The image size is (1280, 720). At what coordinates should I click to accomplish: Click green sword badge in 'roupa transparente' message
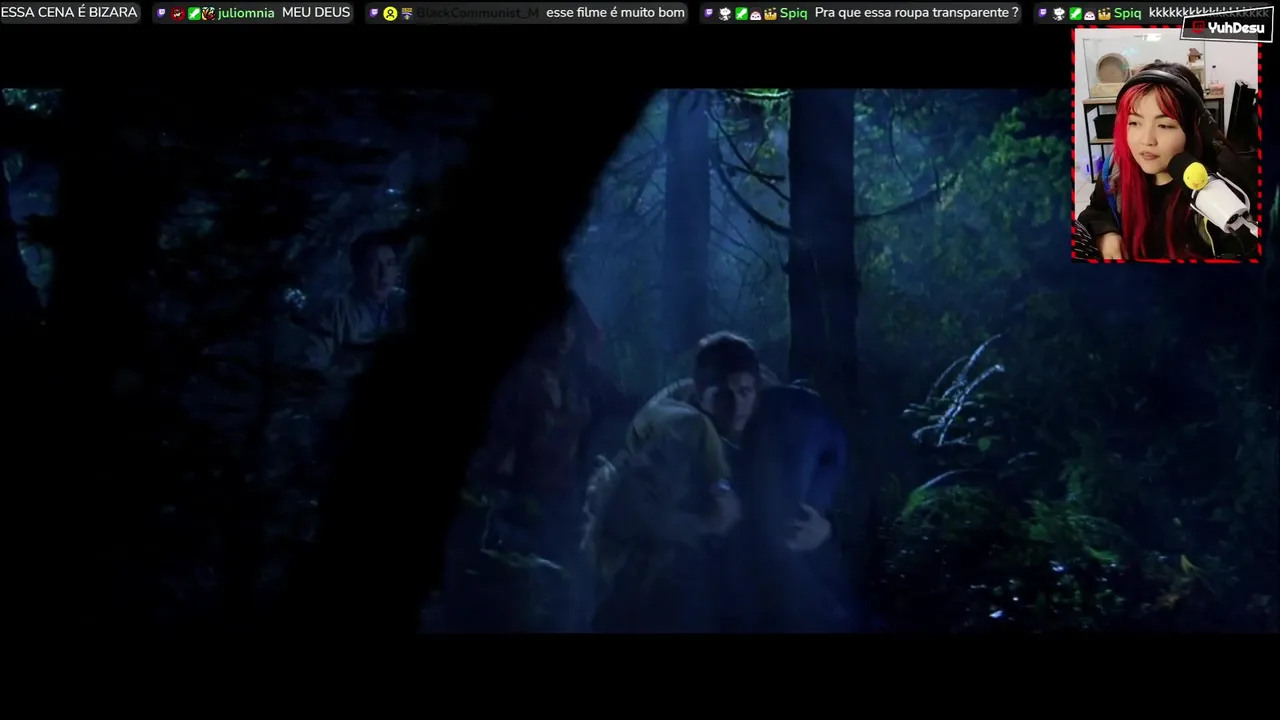click(x=741, y=14)
